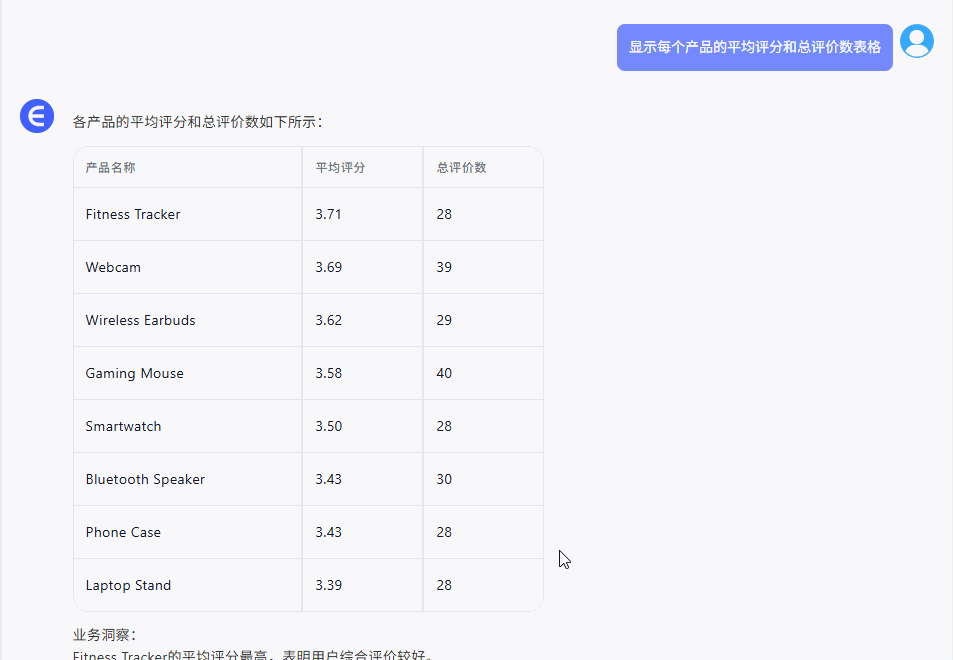The height and width of the screenshot is (660, 953).
Task: Click the 产品名称 column header
Action: point(188,167)
